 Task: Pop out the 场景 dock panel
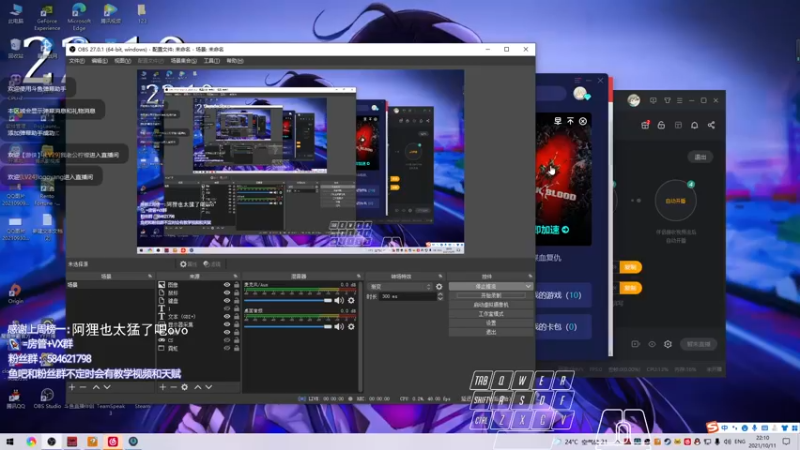coord(150,276)
